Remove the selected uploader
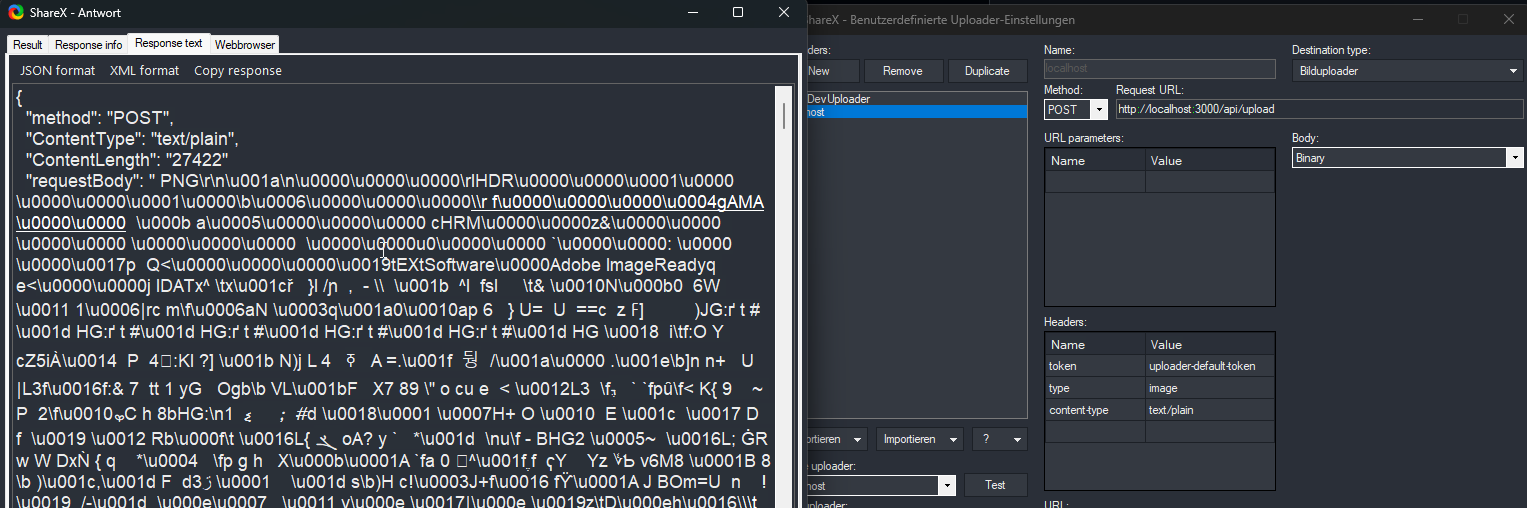The width and height of the screenshot is (1527, 508). click(x=902, y=71)
